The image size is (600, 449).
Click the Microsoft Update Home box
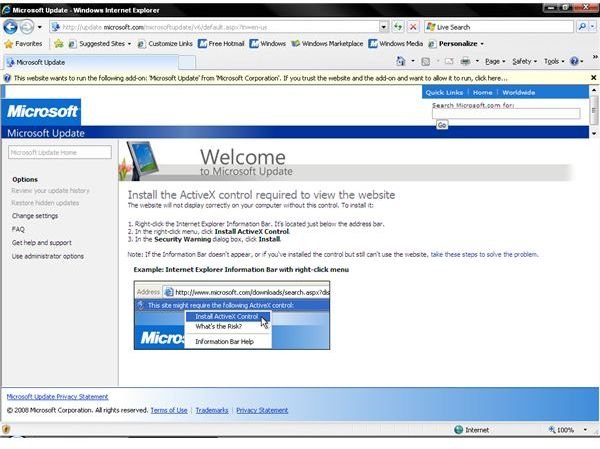[x=60, y=152]
